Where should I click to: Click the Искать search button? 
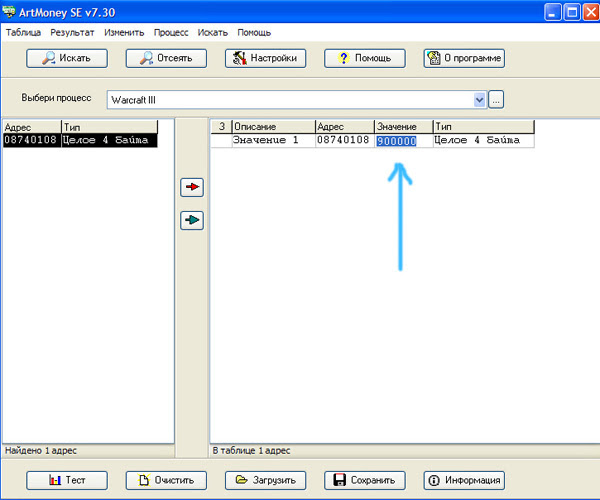(x=67, y=58)
